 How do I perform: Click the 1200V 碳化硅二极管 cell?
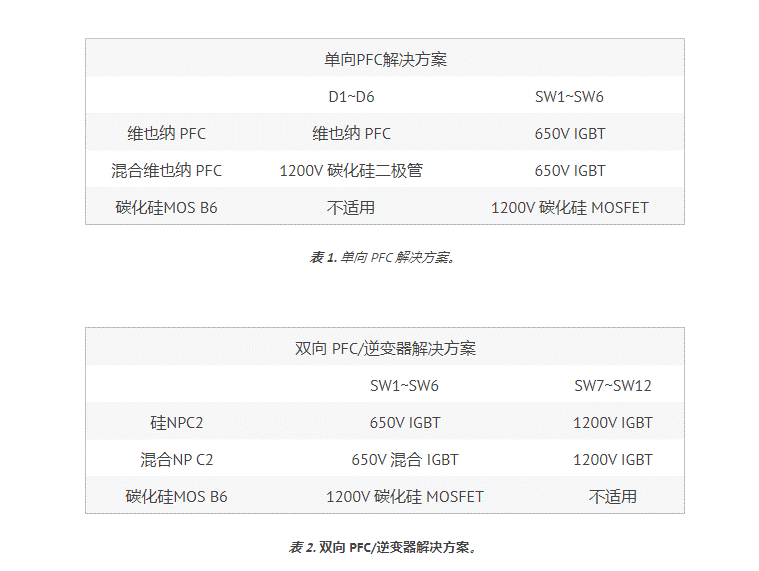coord(351,171)
